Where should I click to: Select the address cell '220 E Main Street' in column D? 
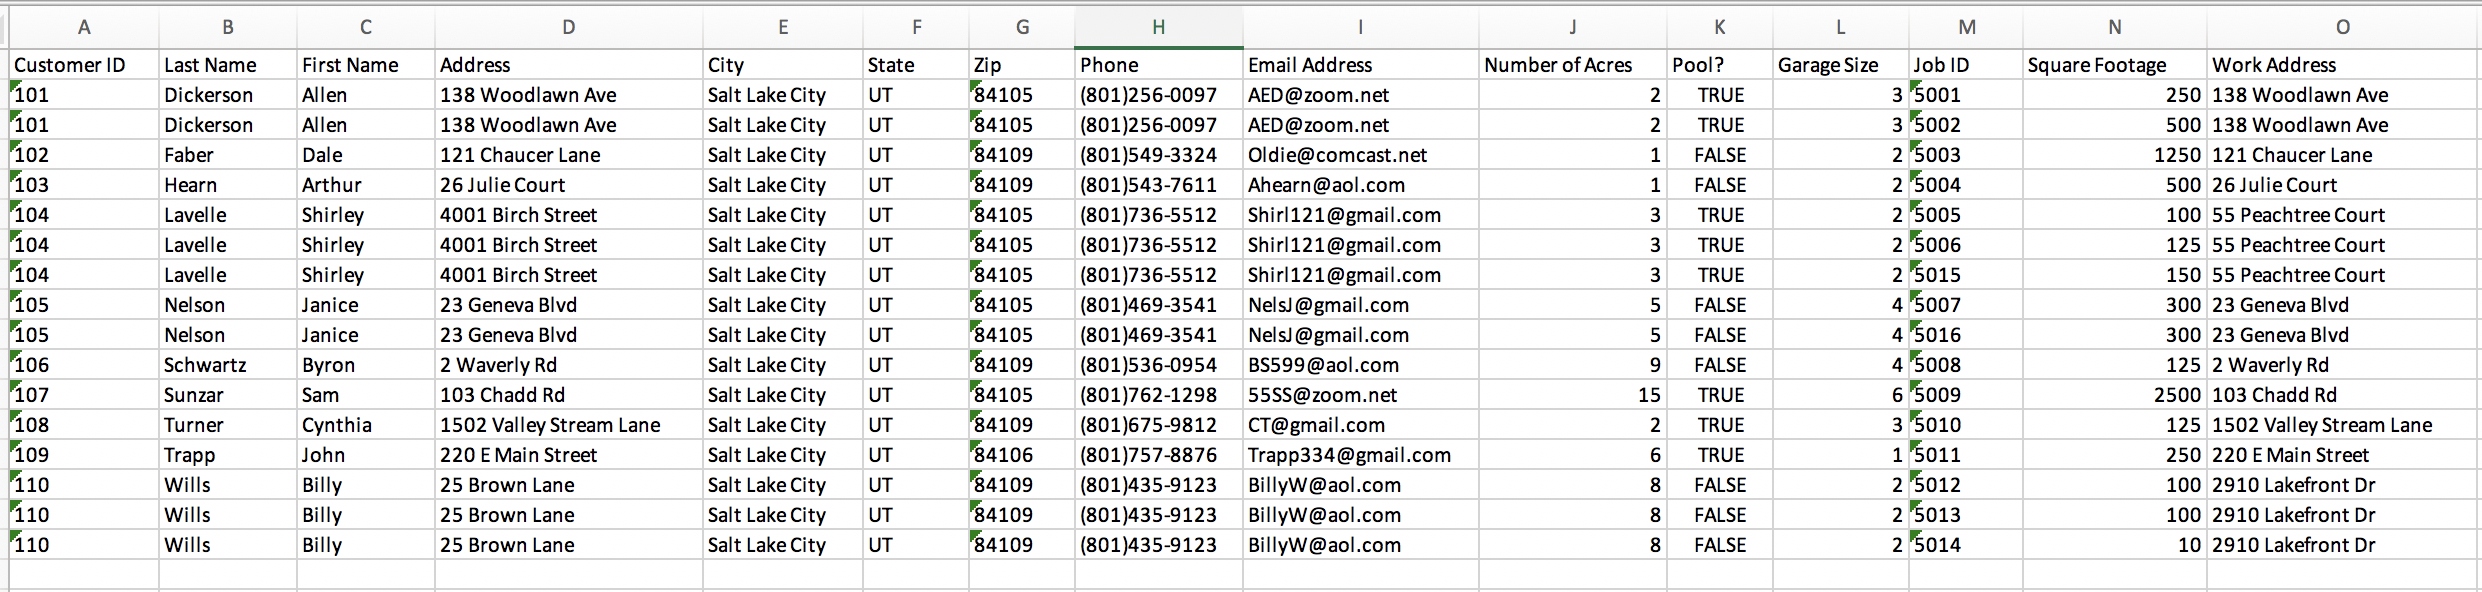(569, 455)
